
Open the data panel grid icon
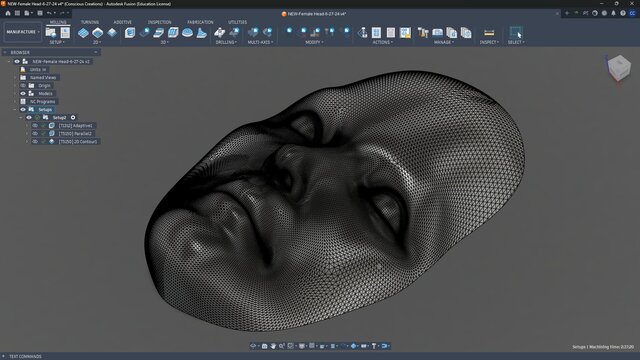coord(17,13)
